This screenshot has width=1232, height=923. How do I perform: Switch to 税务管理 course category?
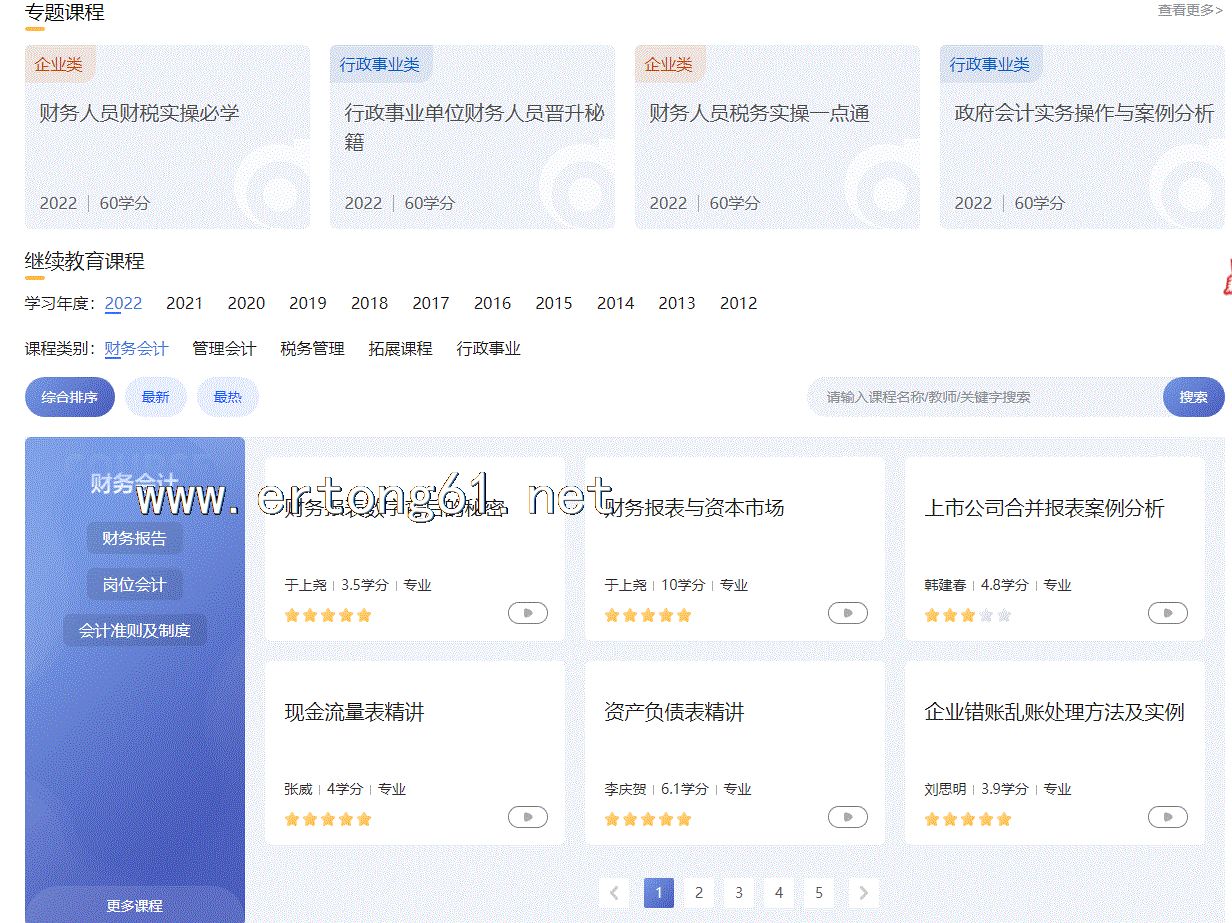(x=312, y=349)
